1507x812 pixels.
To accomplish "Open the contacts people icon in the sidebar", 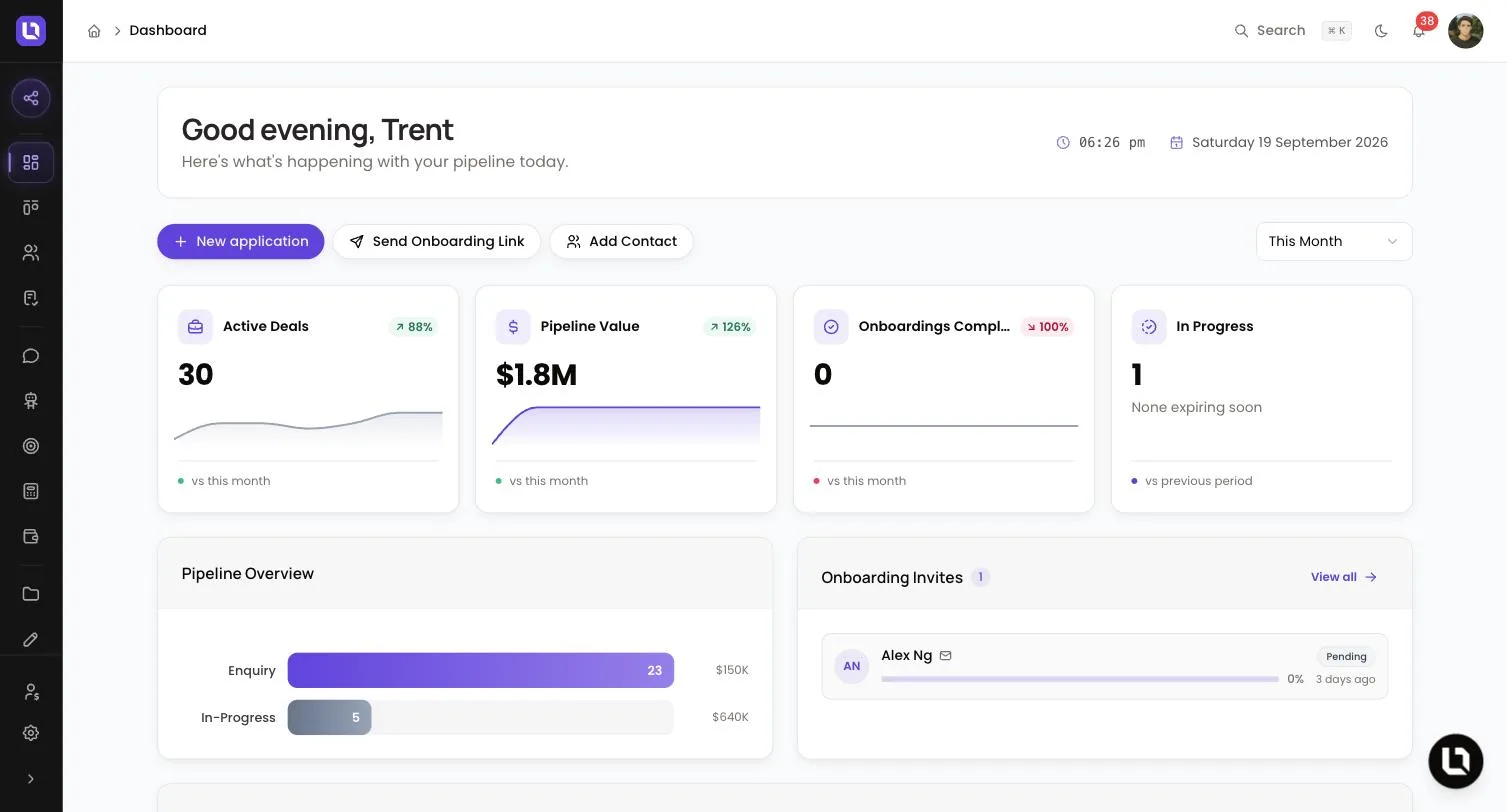I will coord(31,253).
